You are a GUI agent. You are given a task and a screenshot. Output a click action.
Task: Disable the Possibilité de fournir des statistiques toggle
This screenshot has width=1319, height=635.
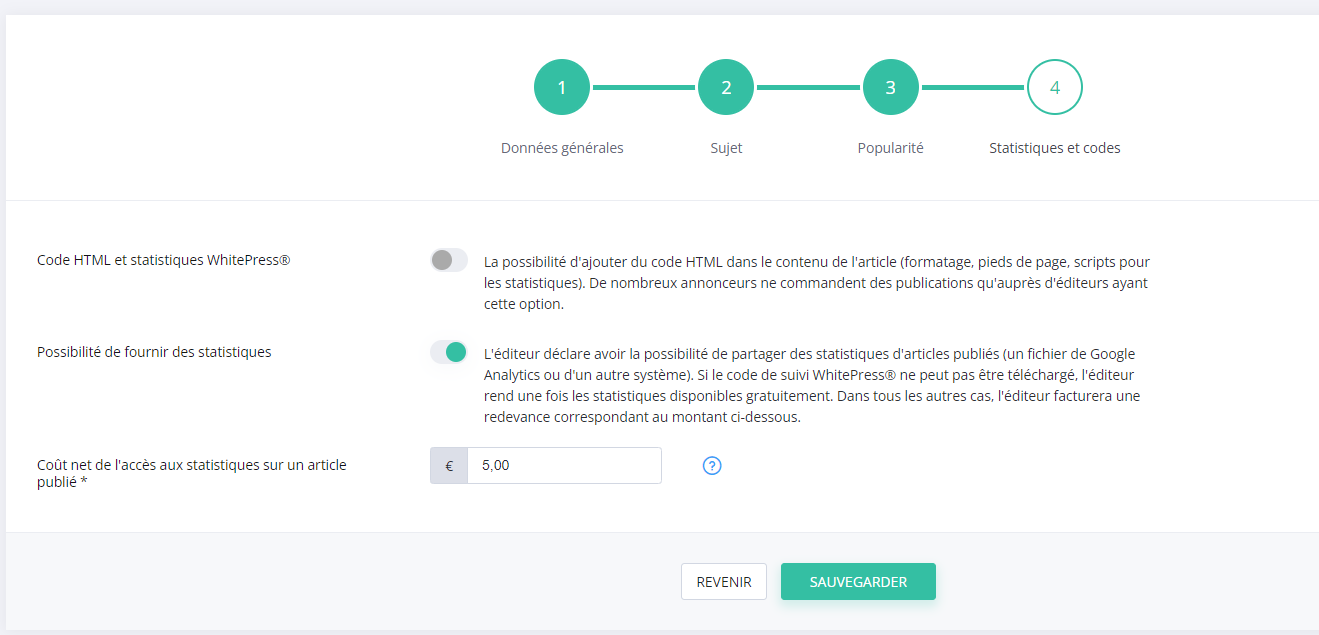click(449, 352)
